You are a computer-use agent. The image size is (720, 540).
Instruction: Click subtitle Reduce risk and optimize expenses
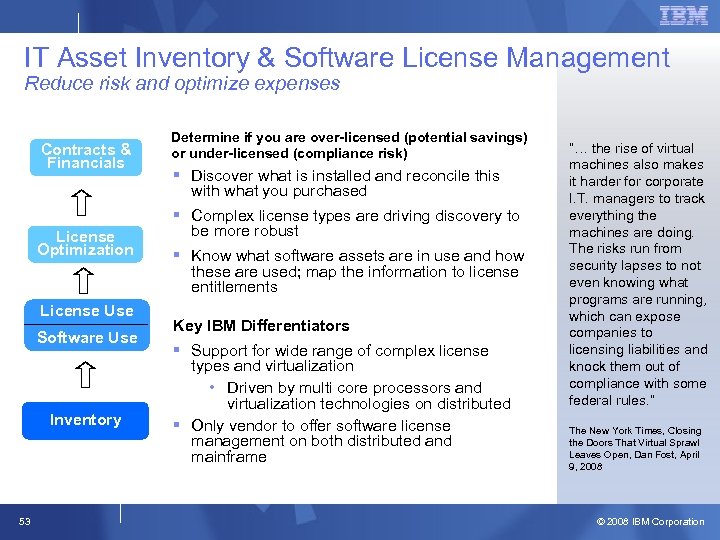tap(182, 84)
